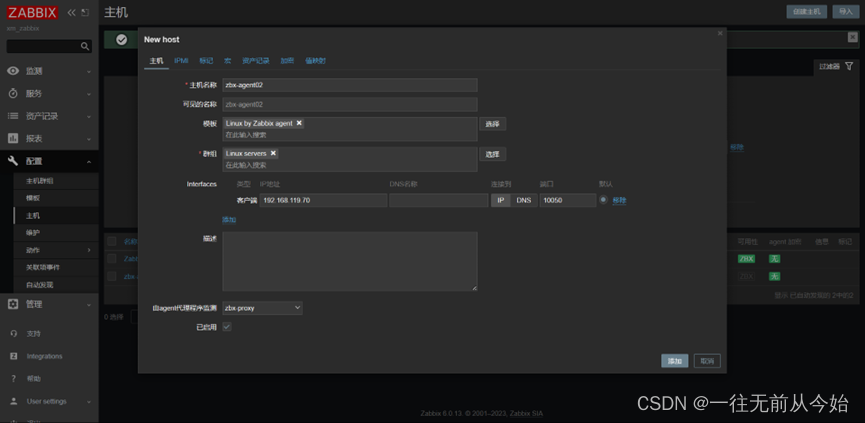Expand the Services menu section
Viewport: 865px width, 423px height.
[89, 94]
